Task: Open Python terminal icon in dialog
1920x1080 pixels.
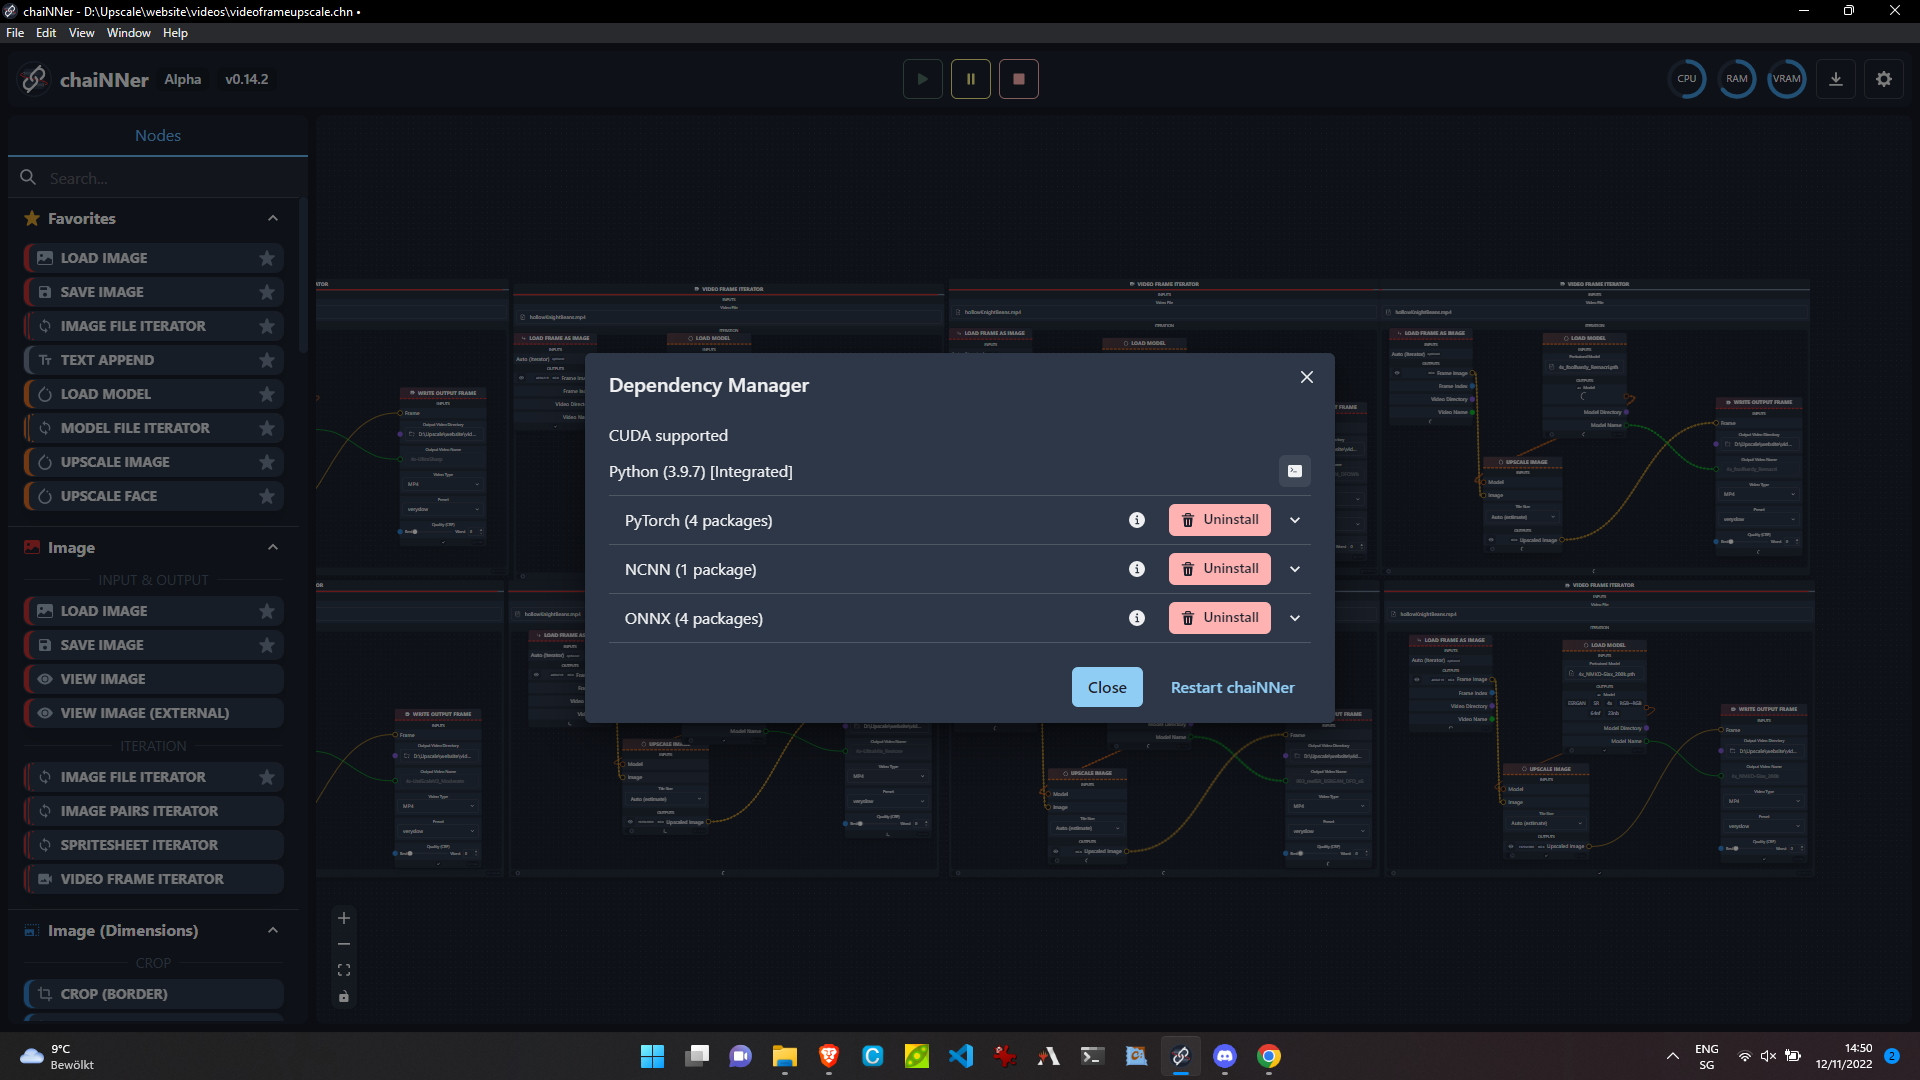Action: [x=1294, y=471]
